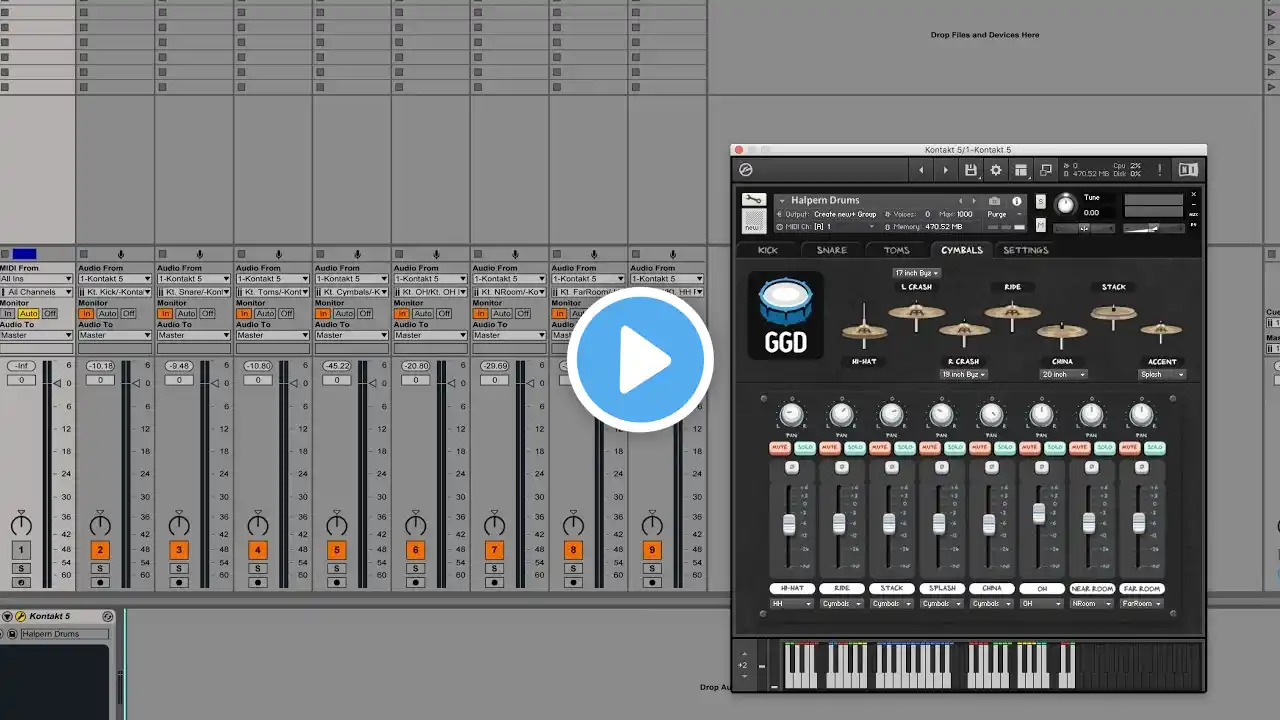
Task: Click the Stack cymbal image
Action: (1113, 315)
